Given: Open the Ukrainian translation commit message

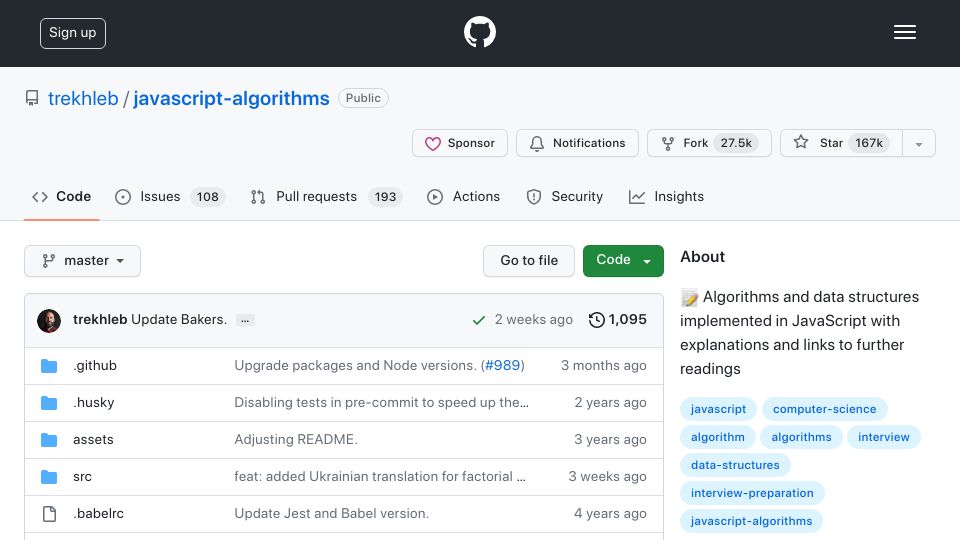Looking at the screenshot, I should pos(380,476).
